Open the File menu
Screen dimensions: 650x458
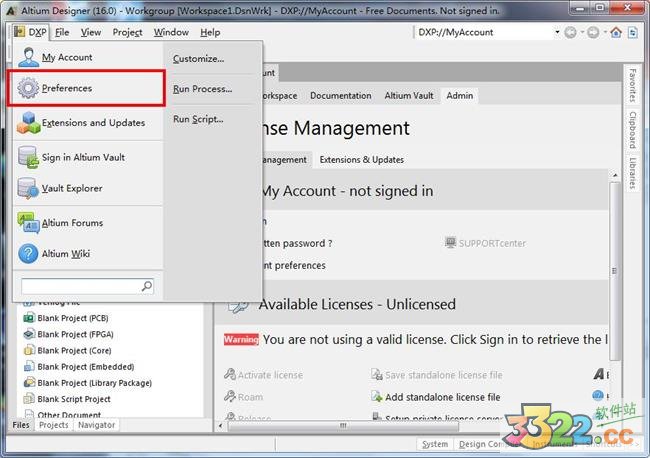[x=62, y=32]
